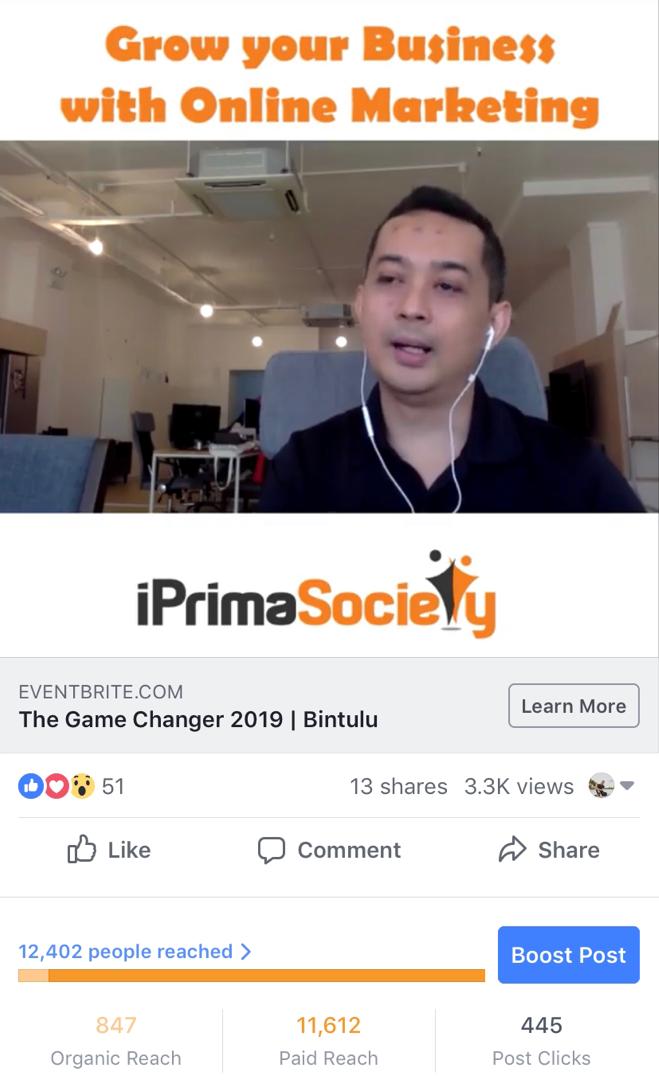Click the Comment speech bubble icon
659x1080 pixels.
pos(271,850)
